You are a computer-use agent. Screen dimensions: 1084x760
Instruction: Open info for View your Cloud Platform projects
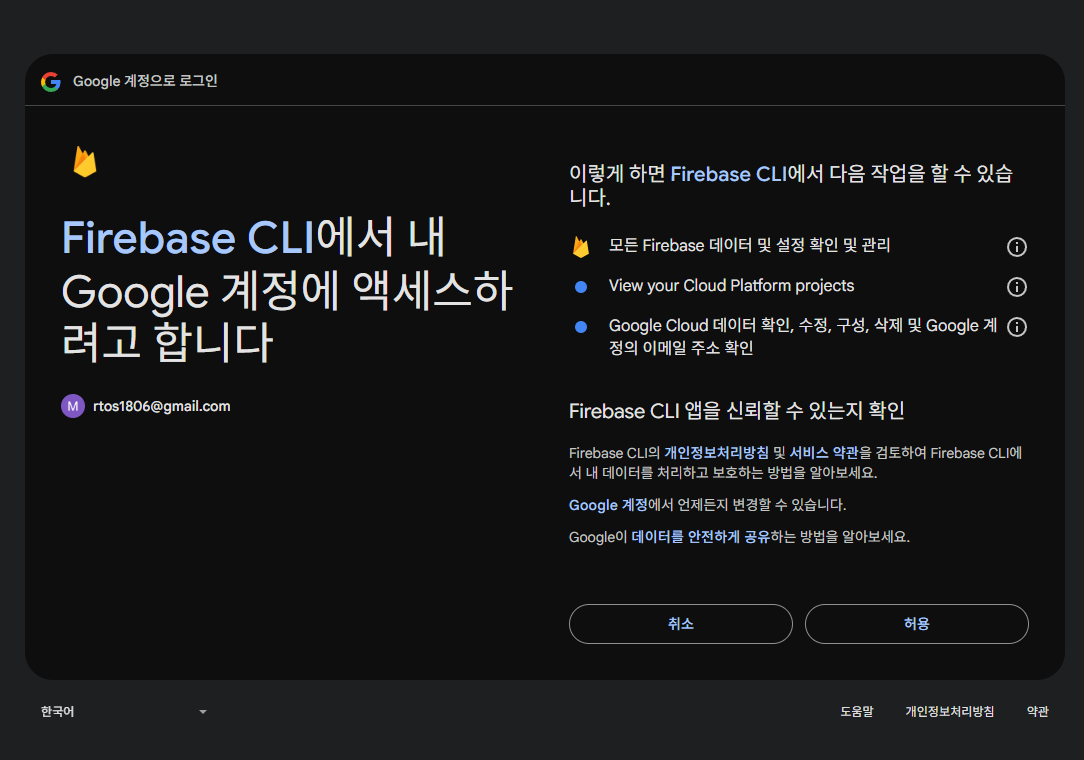[x=1016, y=287]
